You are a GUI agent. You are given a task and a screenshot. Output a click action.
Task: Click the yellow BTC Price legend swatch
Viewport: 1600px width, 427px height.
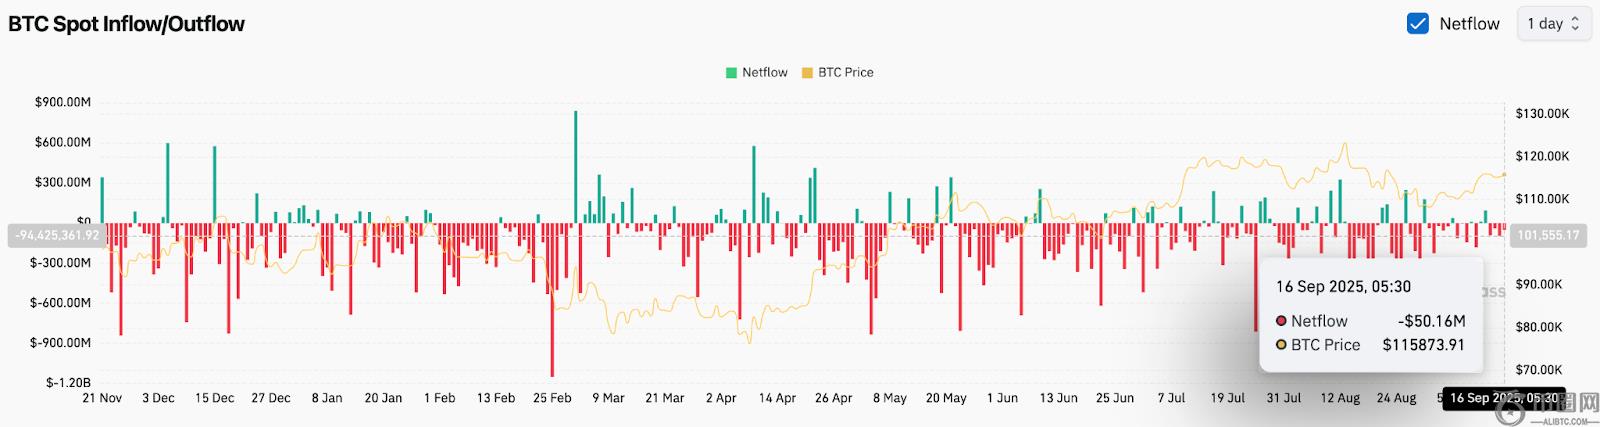pyautogui.click(x=807, y=73)
